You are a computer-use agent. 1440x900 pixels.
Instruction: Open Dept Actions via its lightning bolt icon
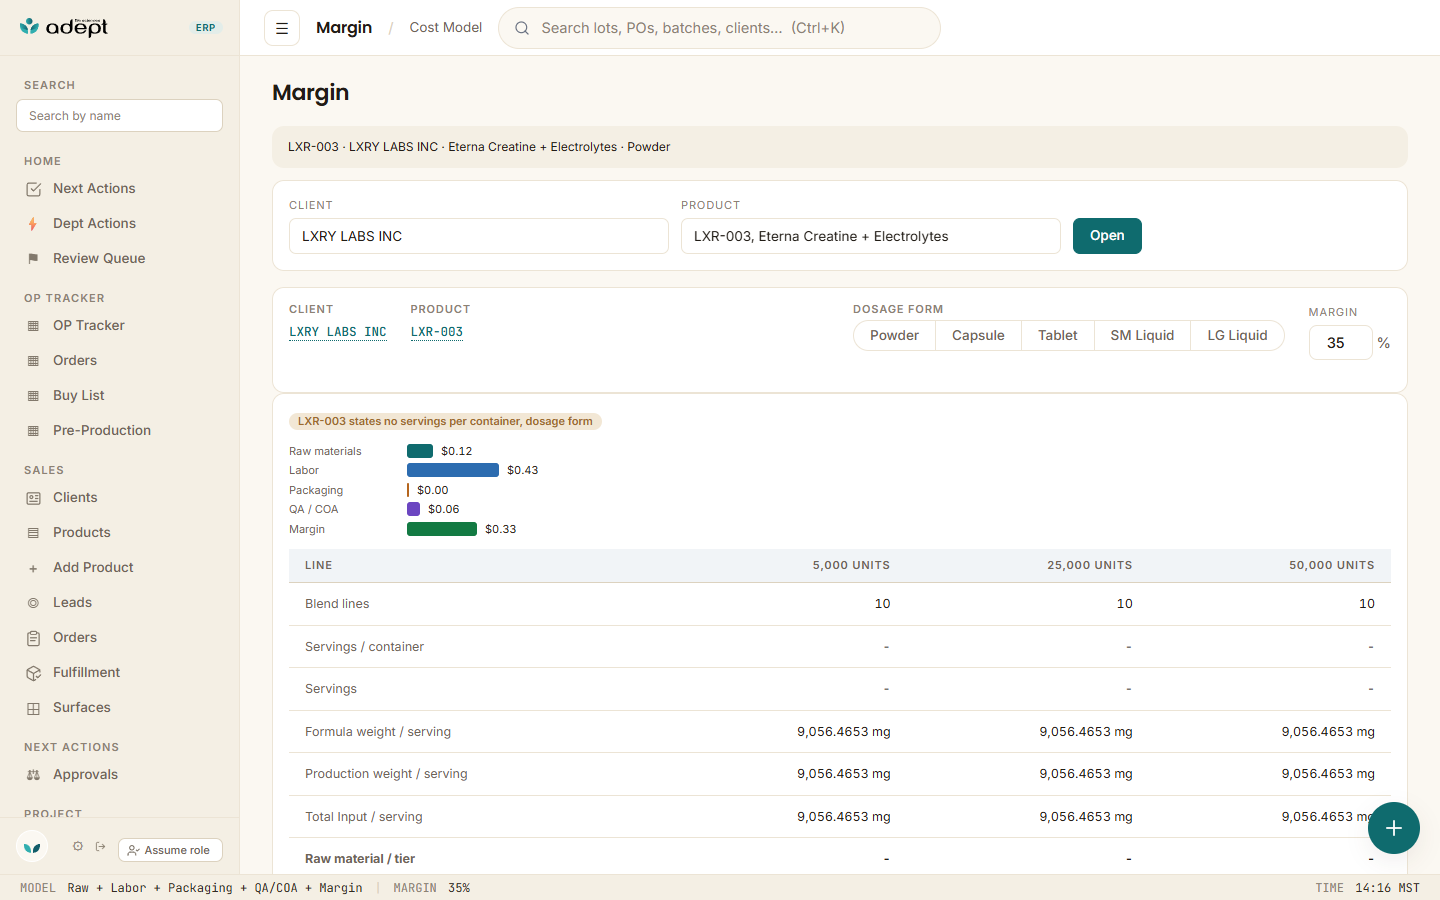click(x=33, y=224)
